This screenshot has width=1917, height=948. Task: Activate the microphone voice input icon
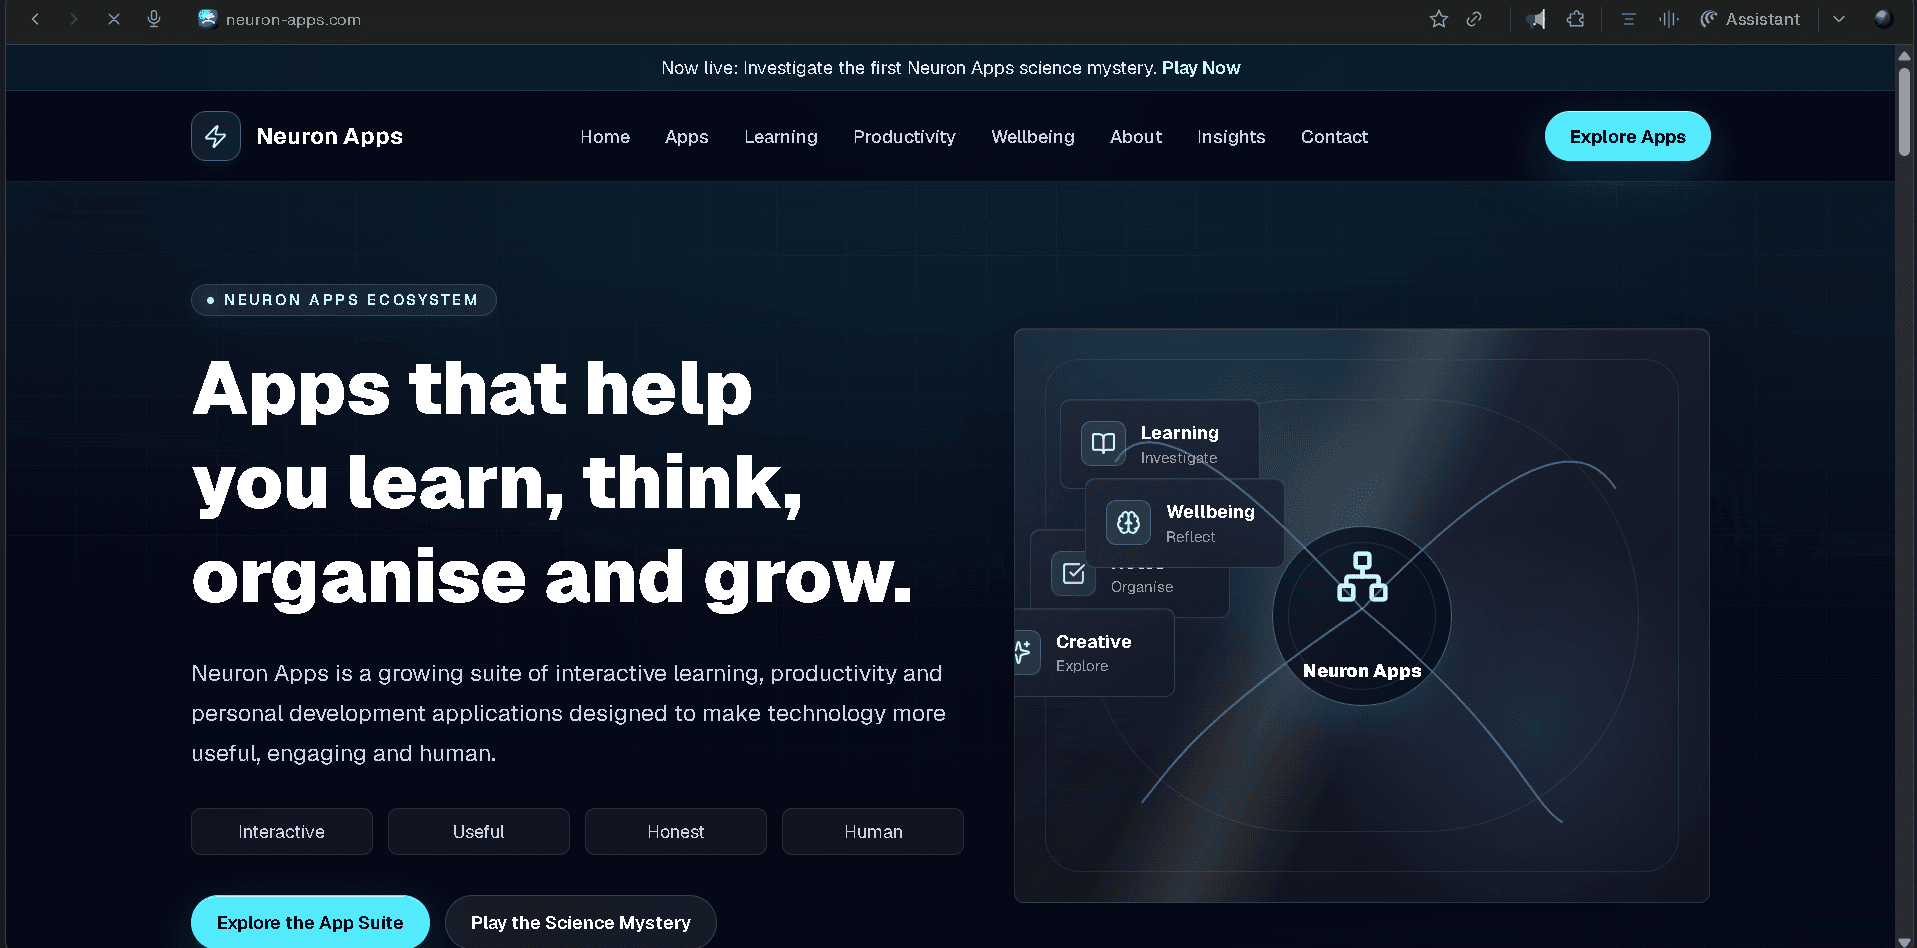(154, 19)
